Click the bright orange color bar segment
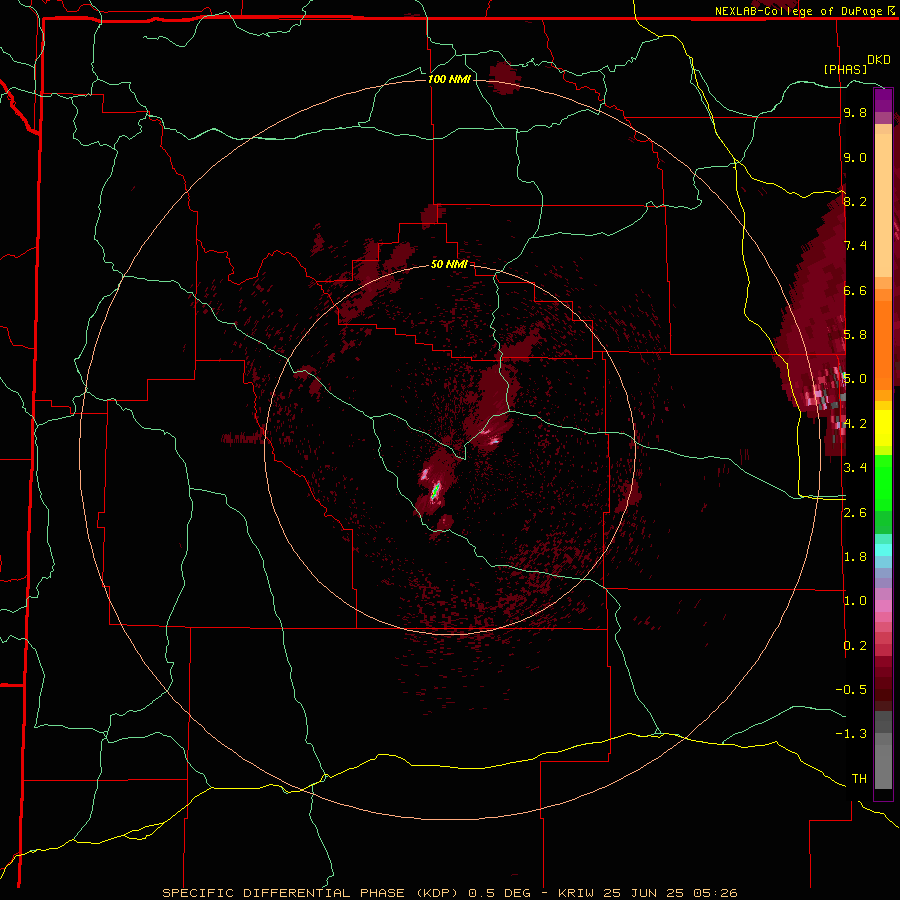This screenshot has height=900, width=900. (x=883, y=344)
